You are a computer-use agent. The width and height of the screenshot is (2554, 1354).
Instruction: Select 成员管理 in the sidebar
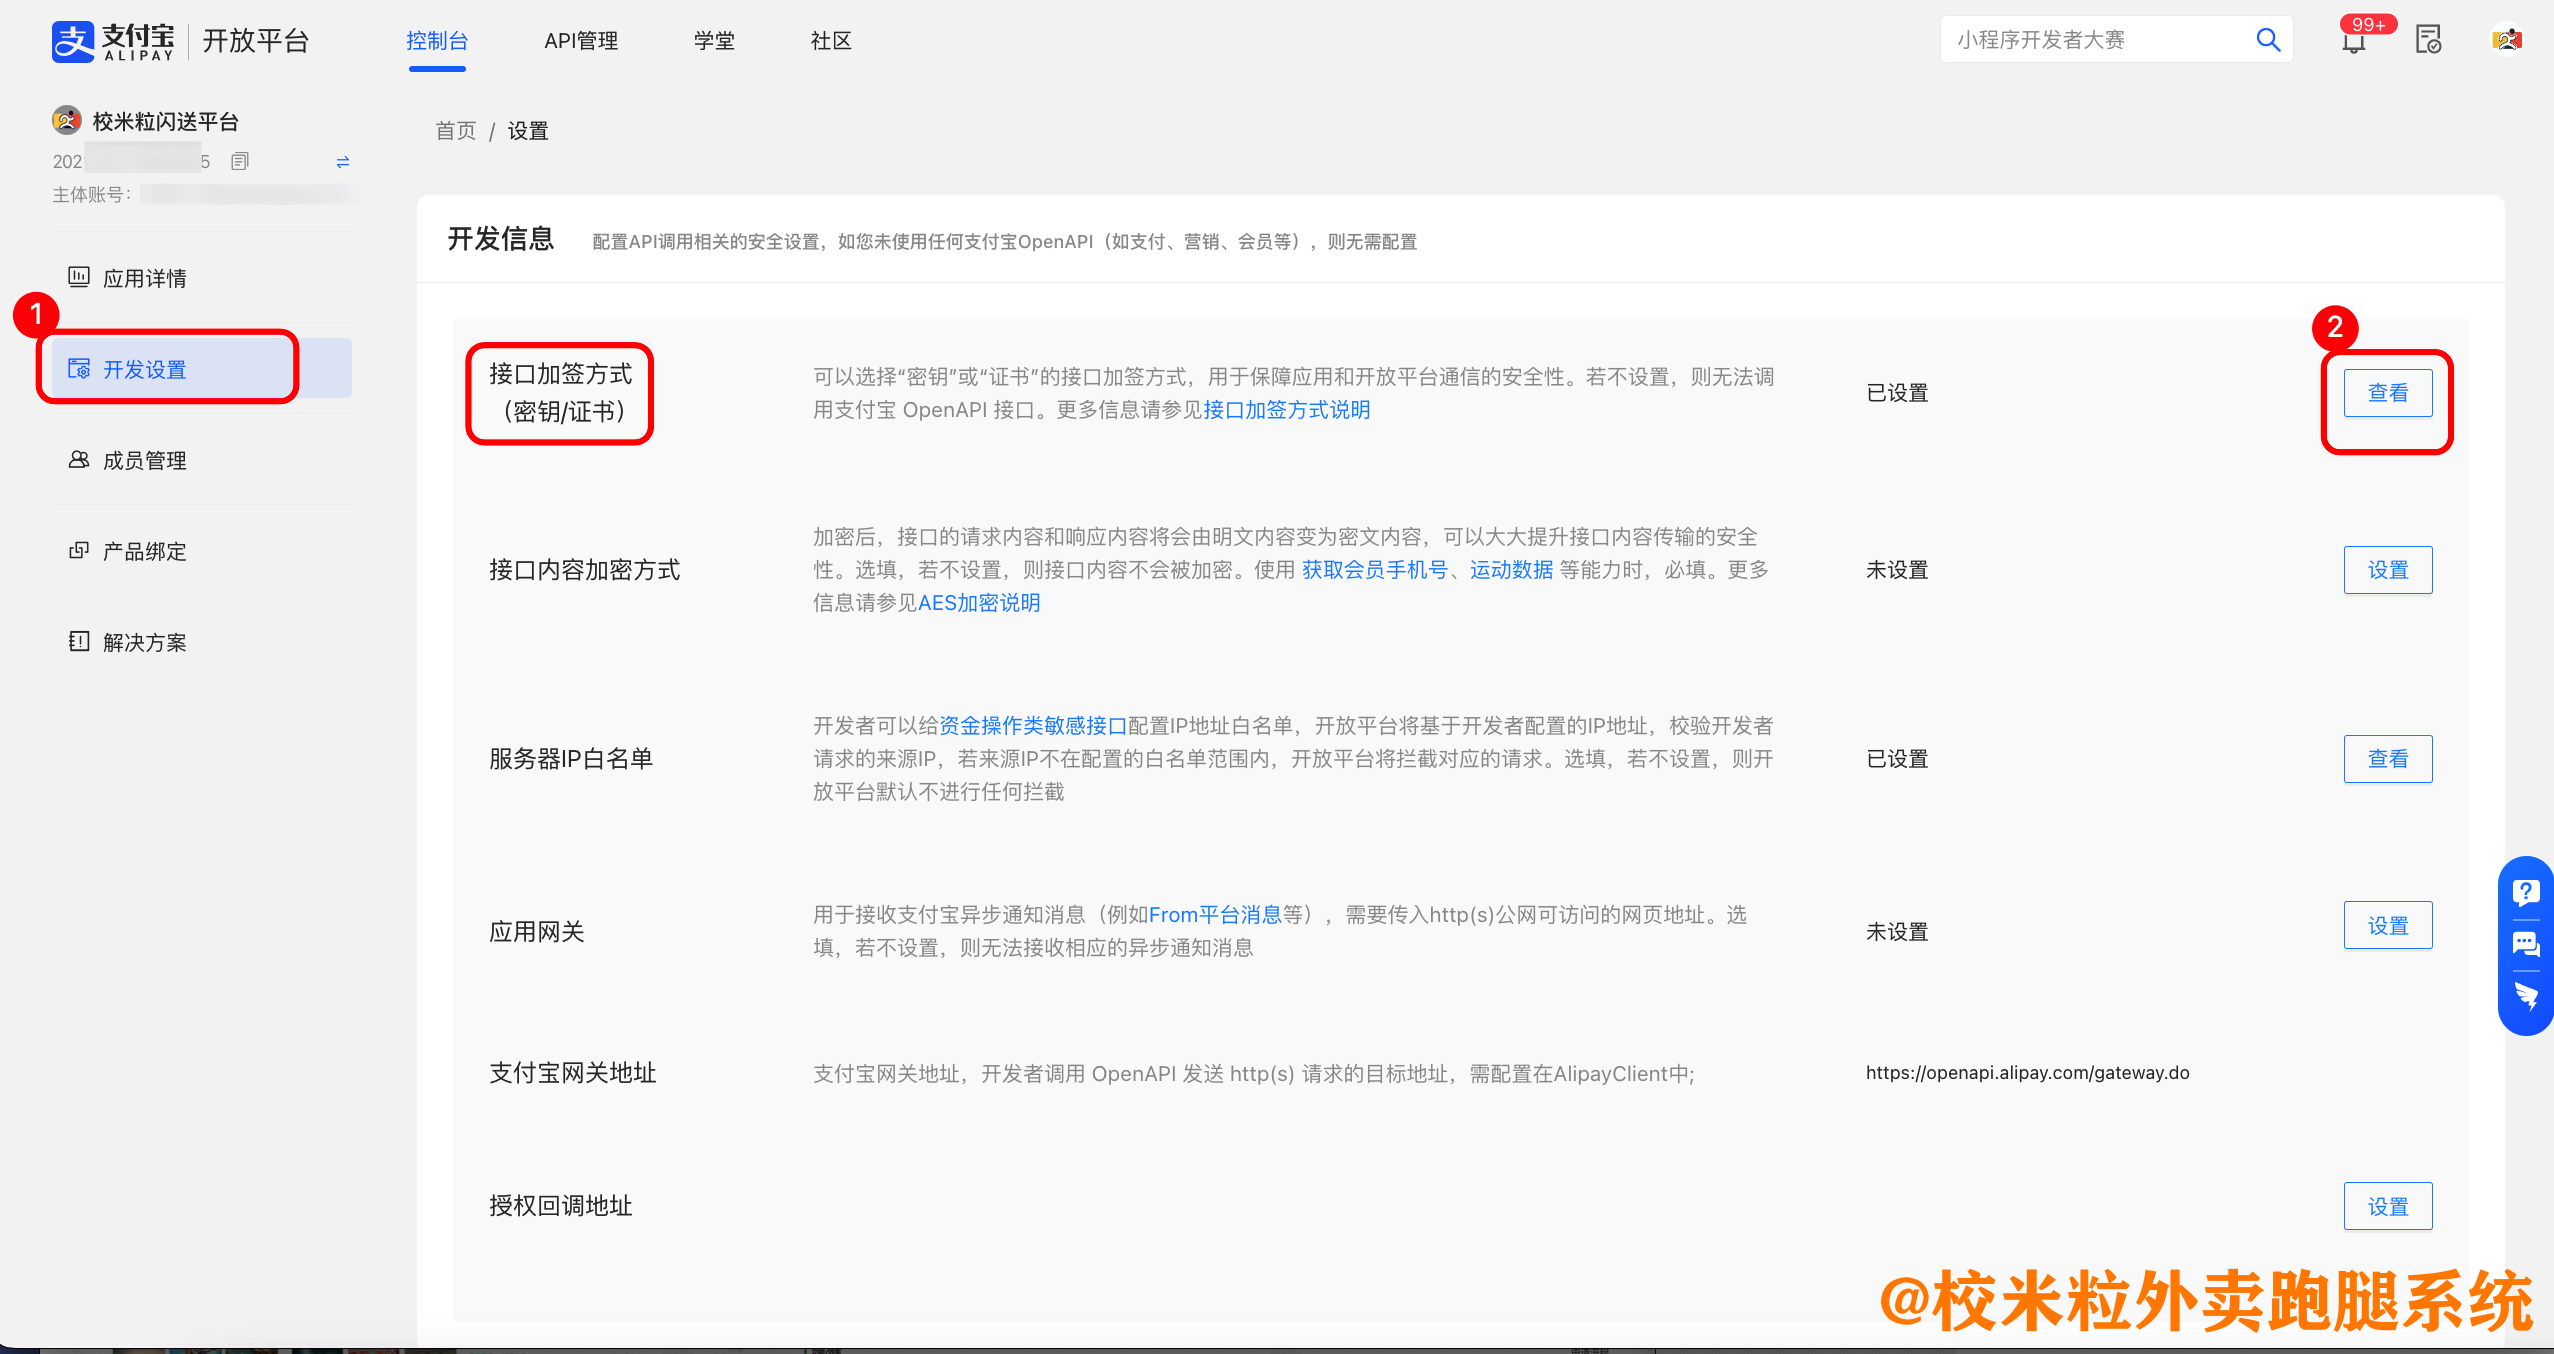(145, 460)
